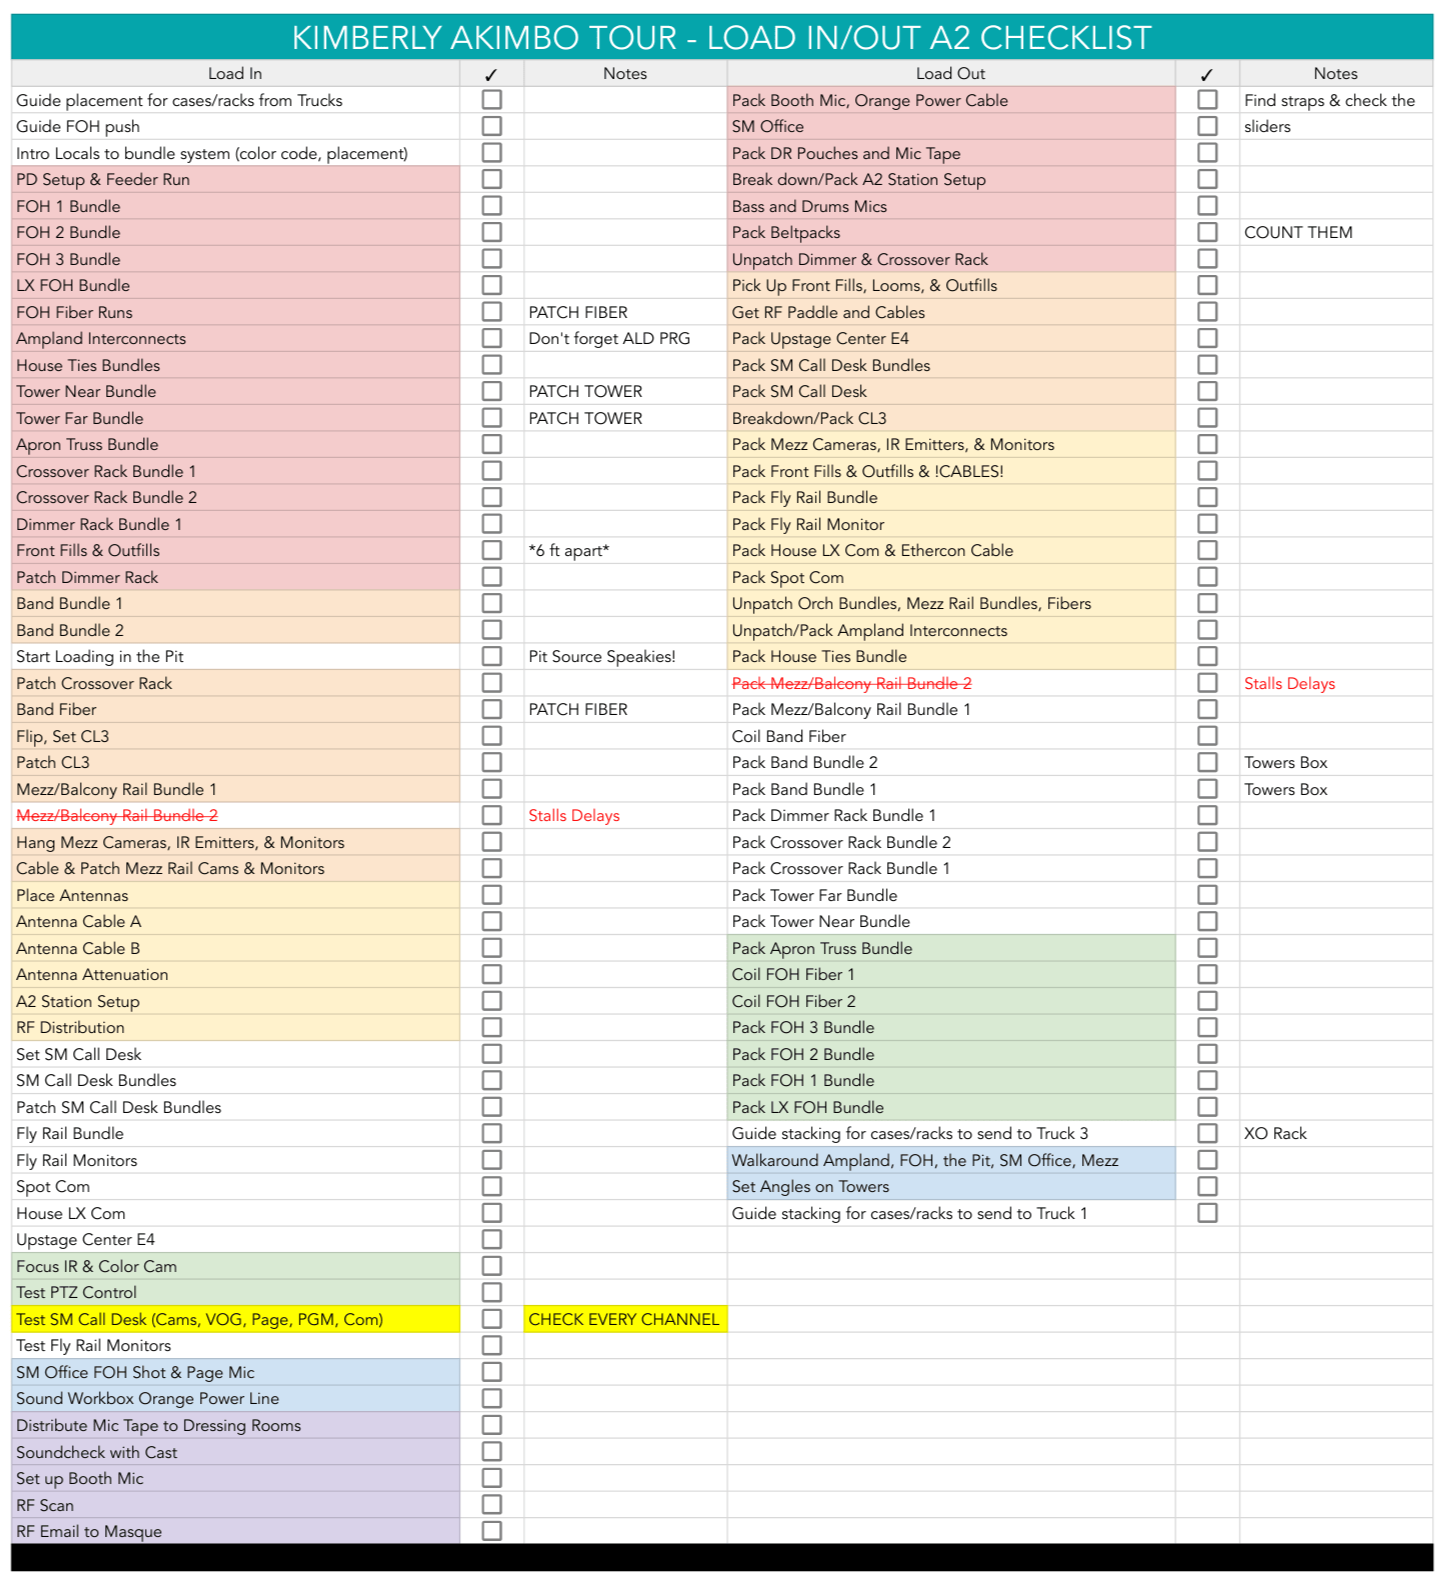1444x1583 pixels.
Task: Check off Pack Beltpacks in Load Out
Action: point(1207,232)
